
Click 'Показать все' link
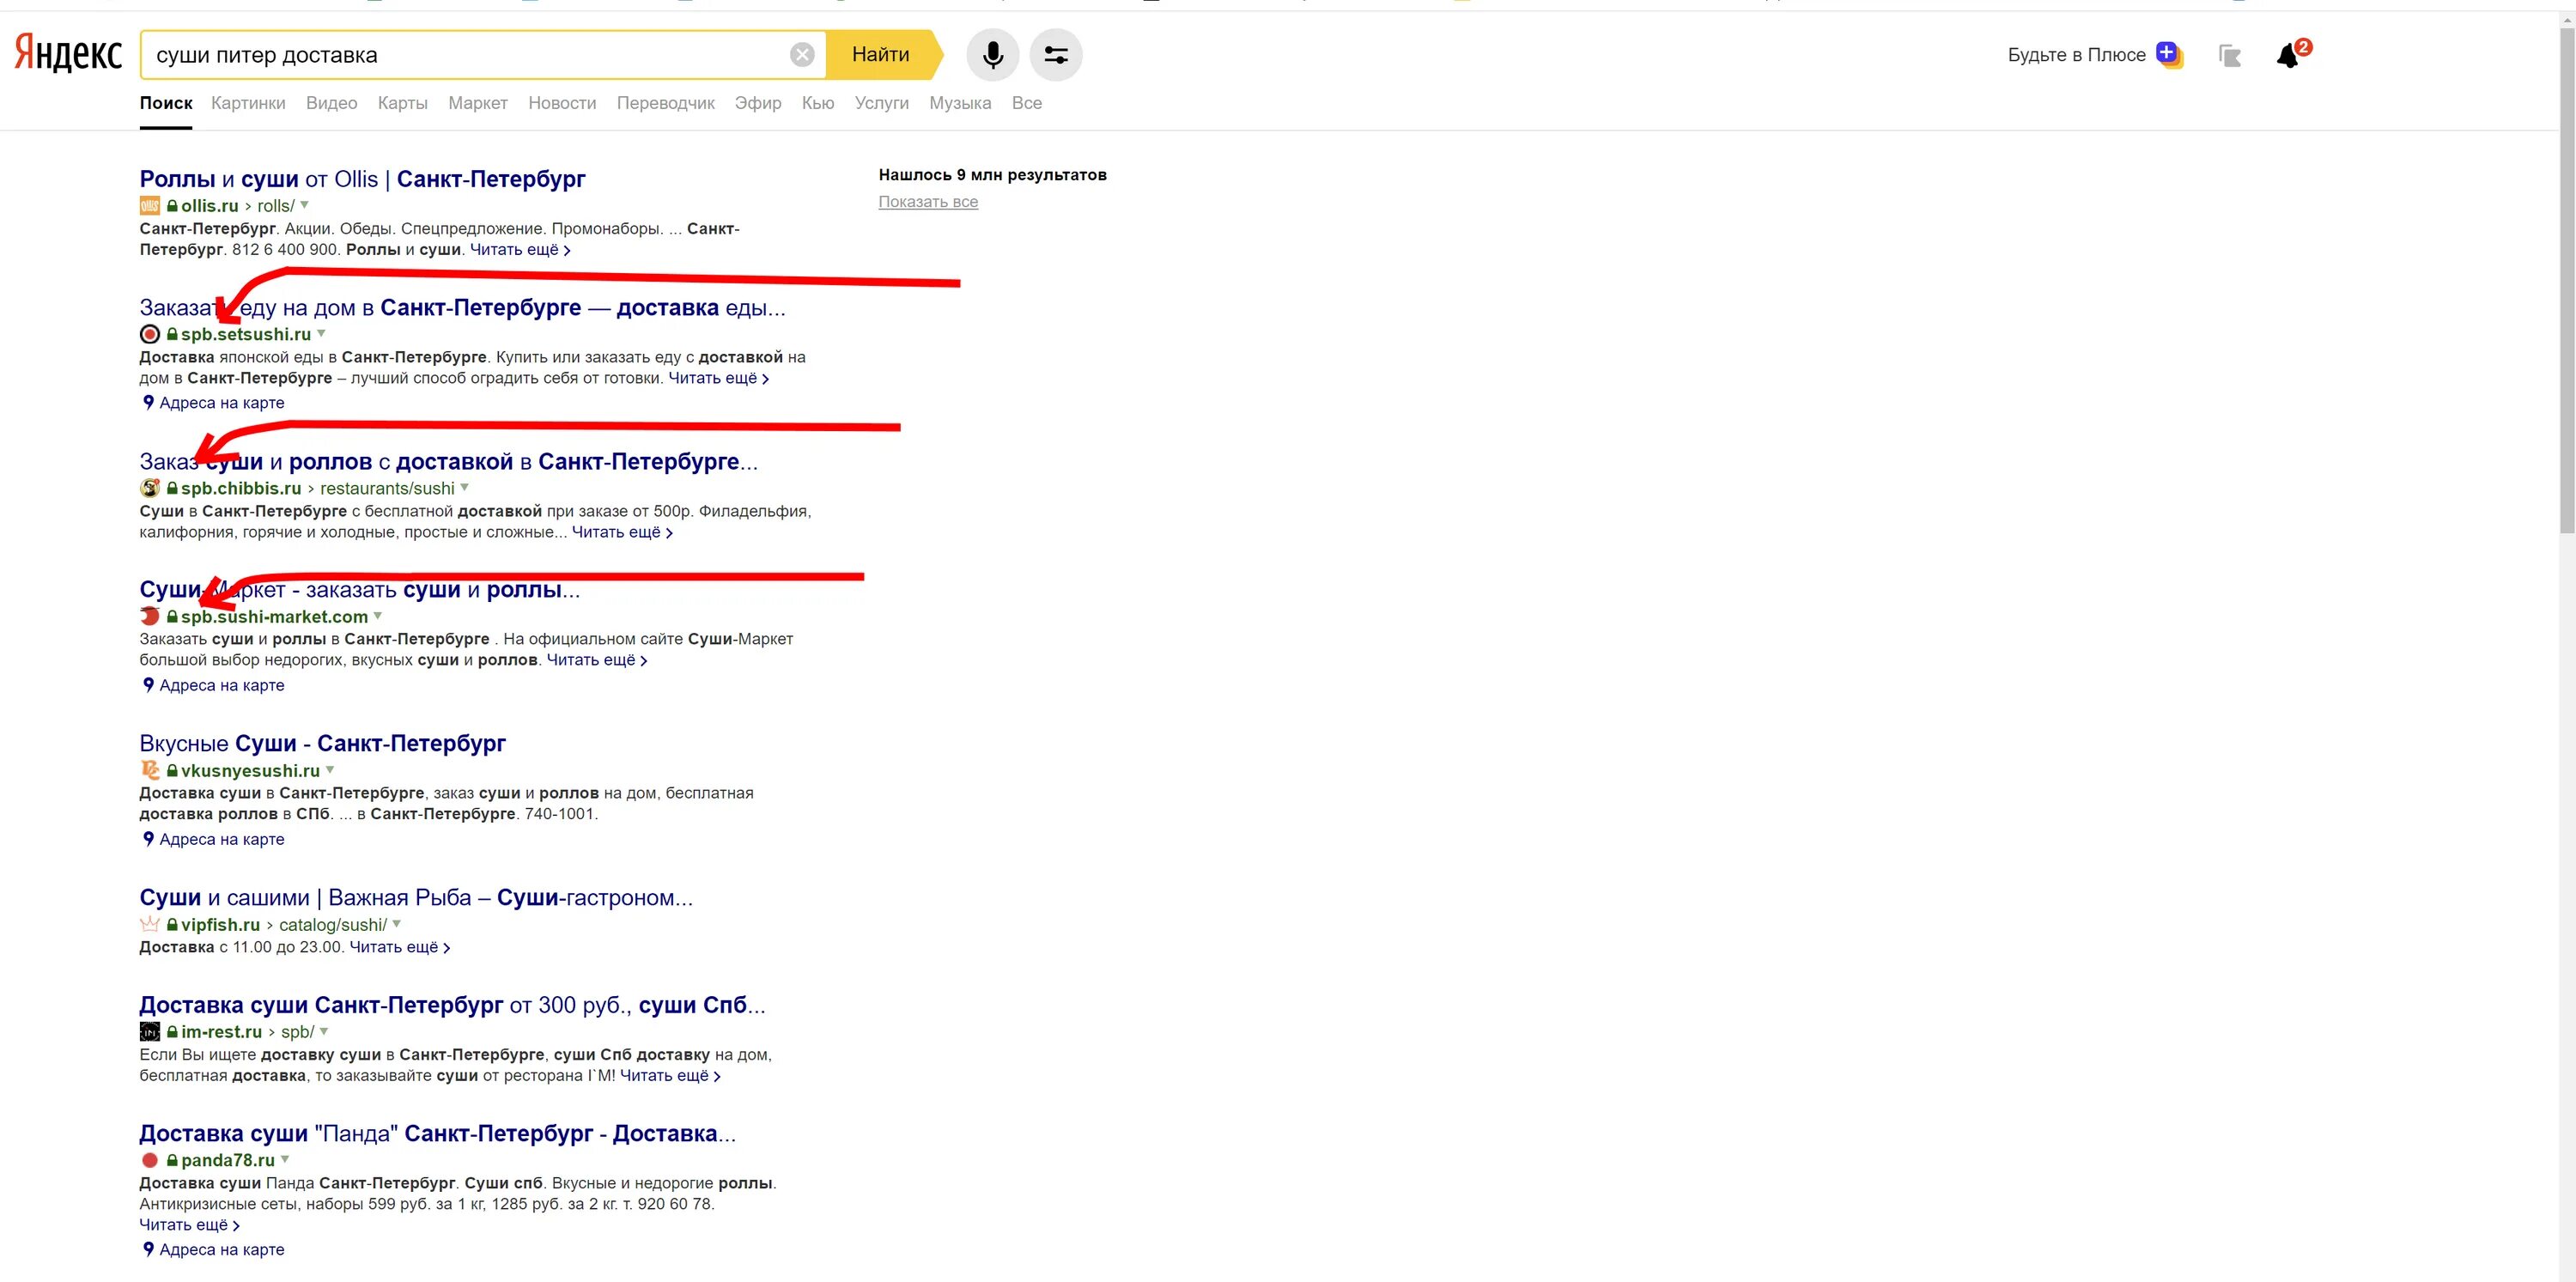pos(928,202)
